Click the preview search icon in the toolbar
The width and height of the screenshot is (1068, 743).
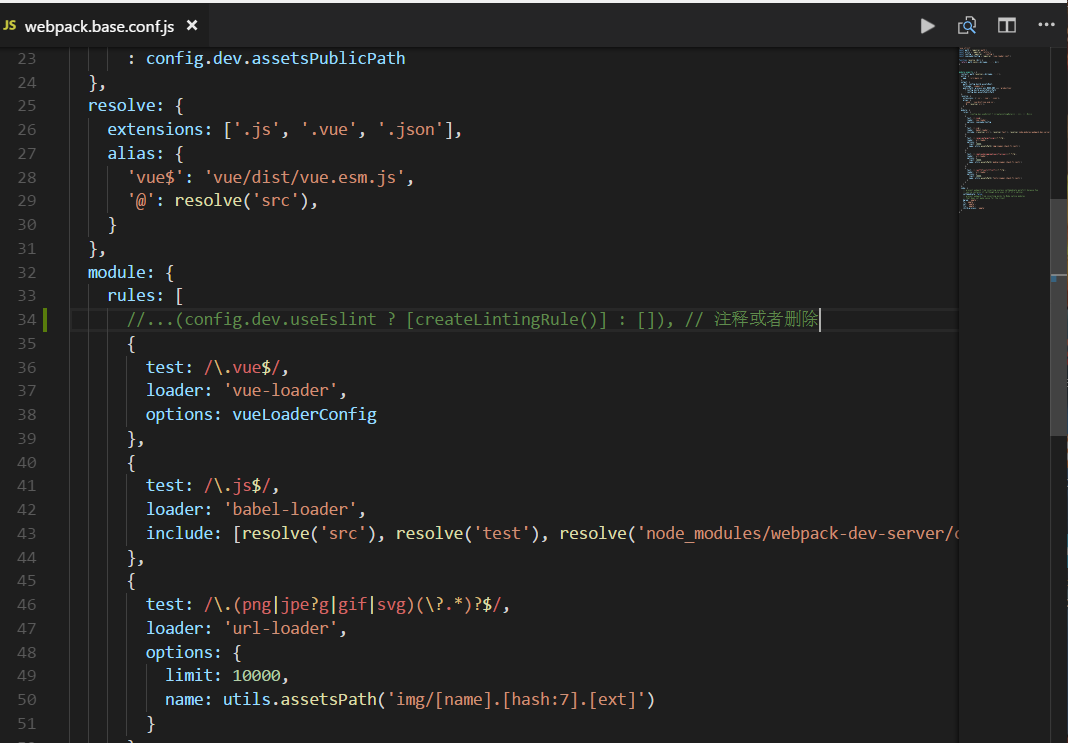click(x=966, y=25)
